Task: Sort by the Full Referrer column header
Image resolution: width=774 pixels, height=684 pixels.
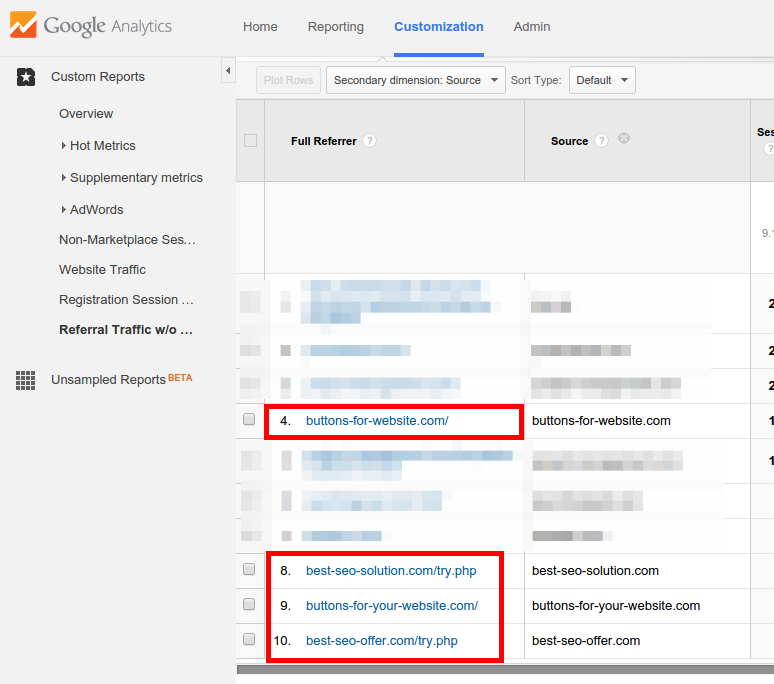Action: 323,141
